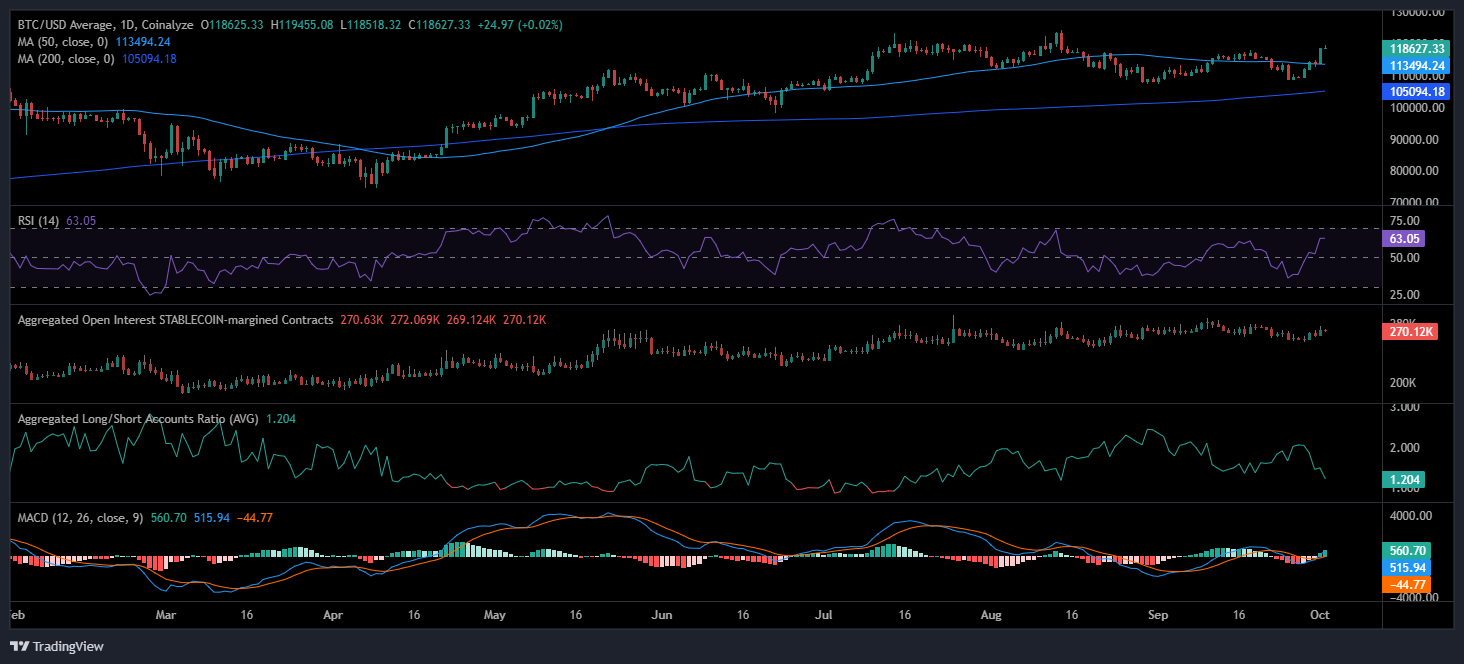Click the TradingView logo icon
1464x664 pixels.
pyautogui.click(x=19, y=646)
